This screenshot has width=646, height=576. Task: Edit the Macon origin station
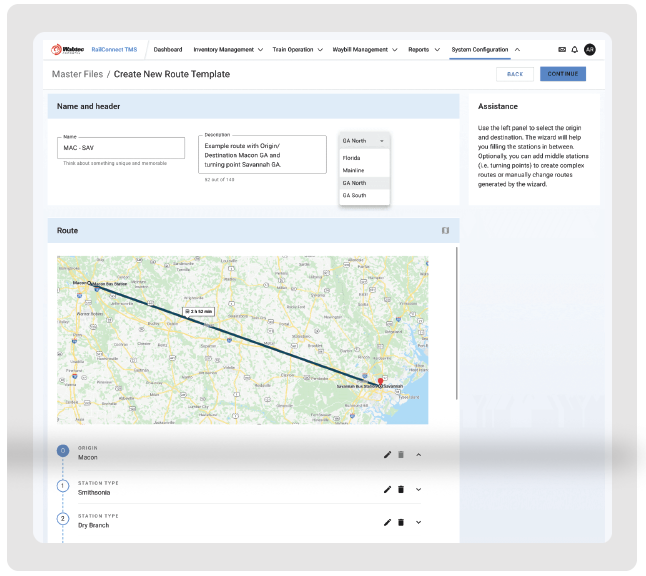pyautogui.click(x=388, y=455)
